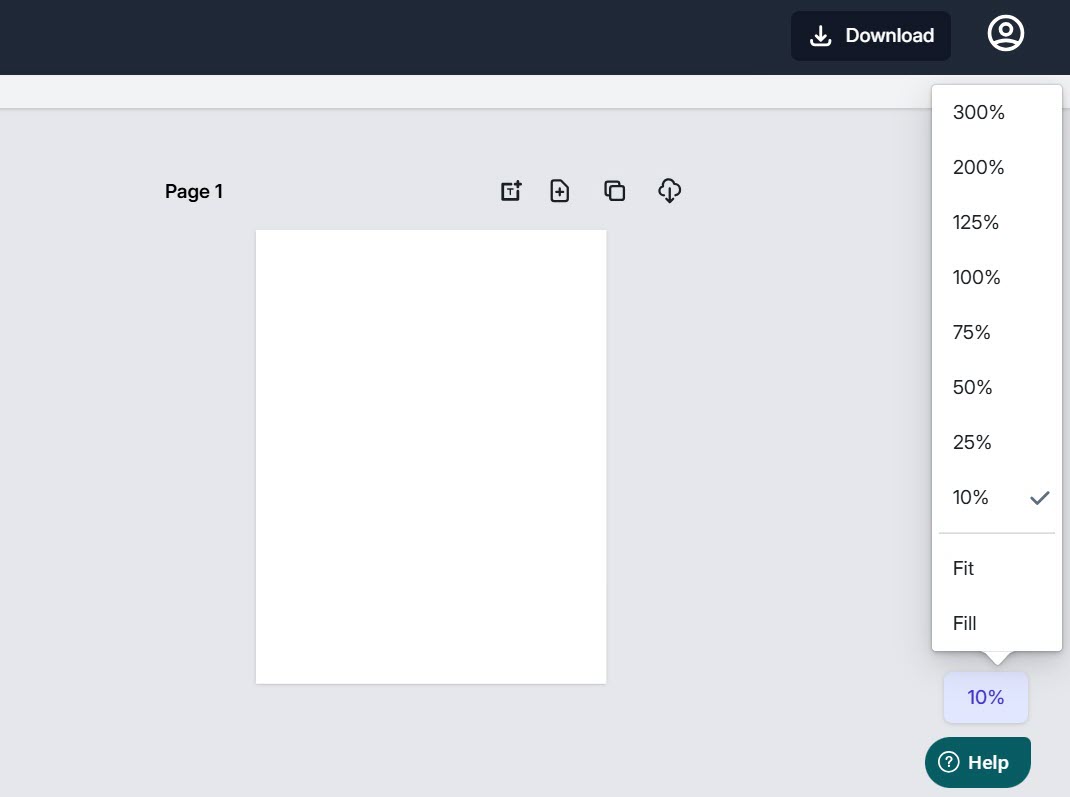Click the blank white page canvas
1070x797 pixels.
431,457
